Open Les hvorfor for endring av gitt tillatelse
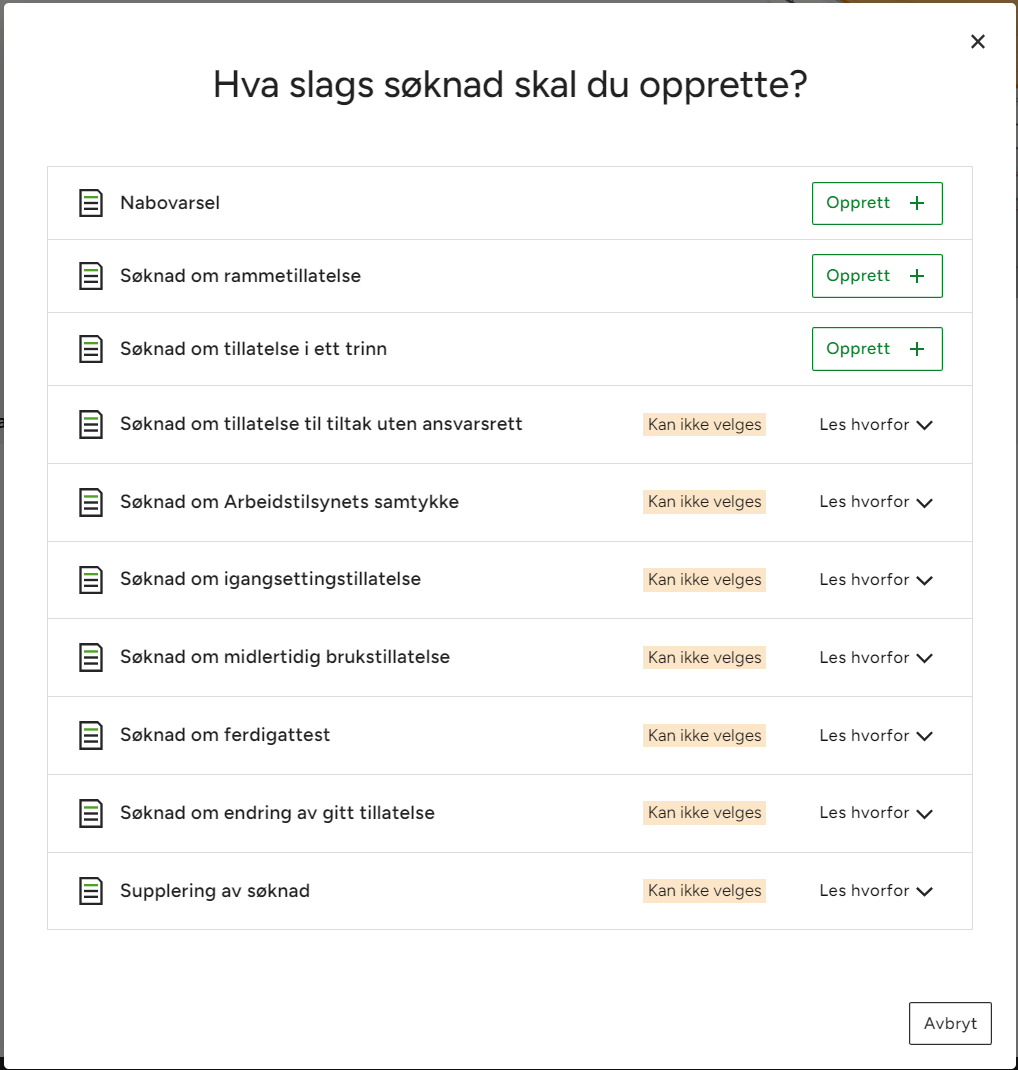Viewport: 1018px width, 1070px height. pos(875,813)
